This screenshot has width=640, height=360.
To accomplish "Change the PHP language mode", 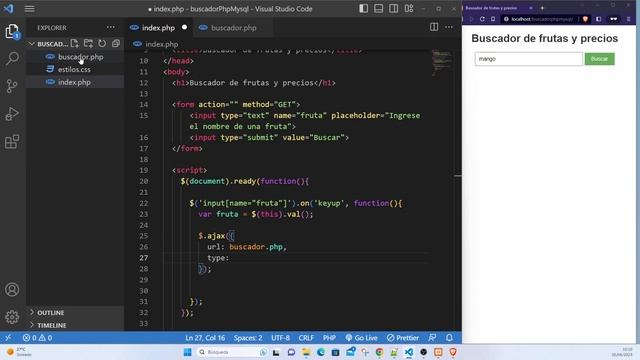I will click(x=329, y=338).
